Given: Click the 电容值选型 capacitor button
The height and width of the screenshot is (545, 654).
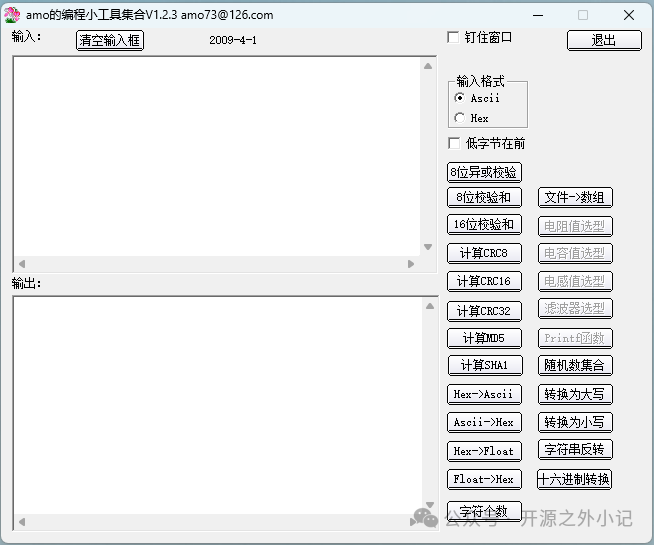Looking at the screenshot, I should 575,254.
